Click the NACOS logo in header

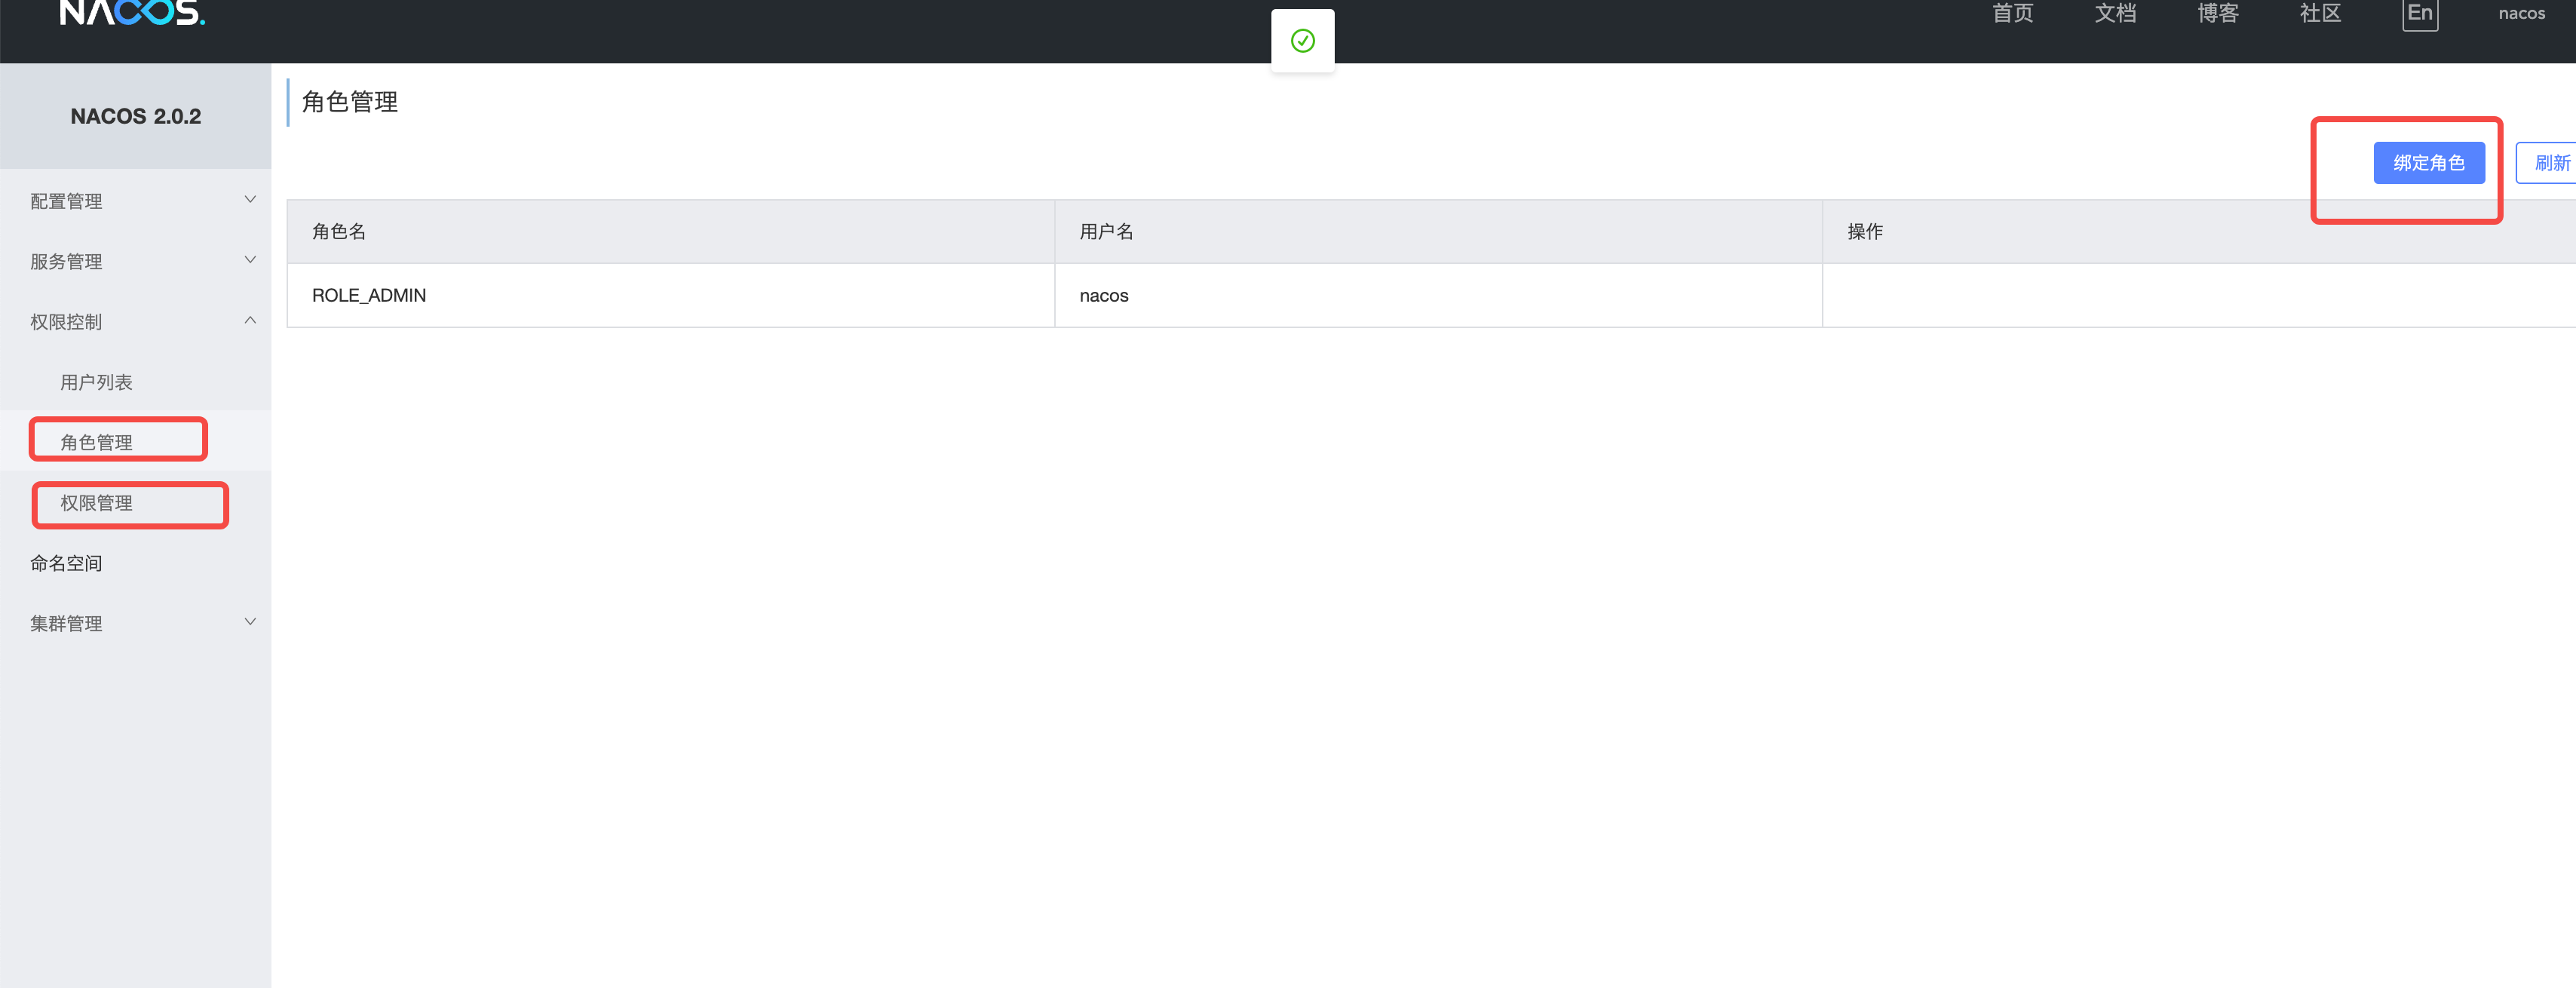132,13
